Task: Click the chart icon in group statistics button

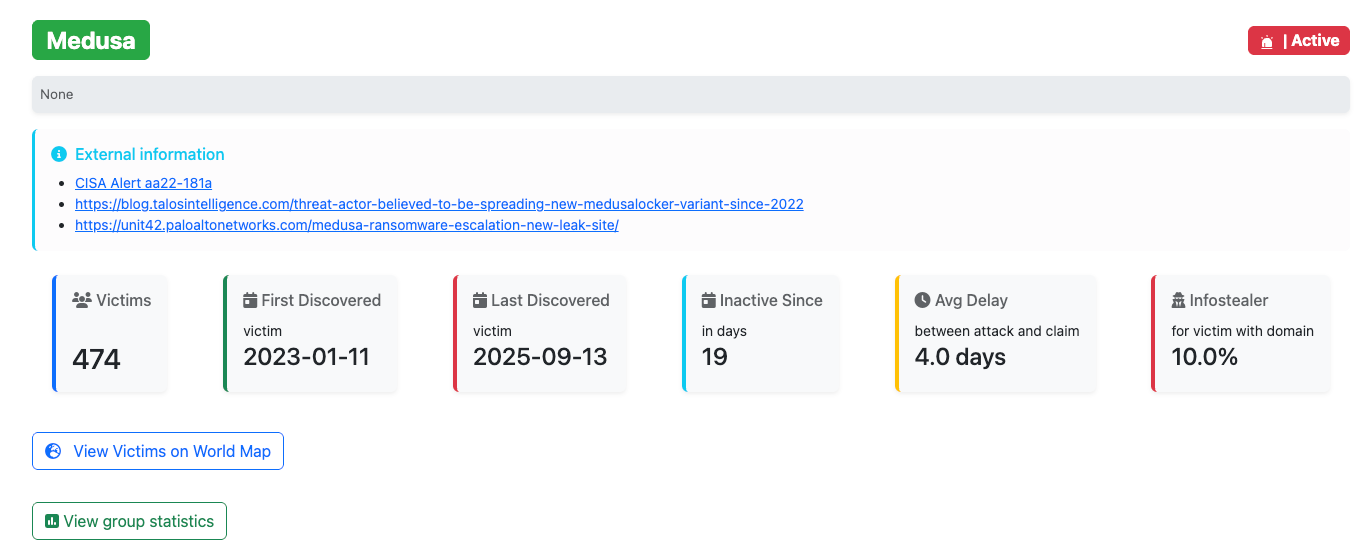Action: point(52,521)
